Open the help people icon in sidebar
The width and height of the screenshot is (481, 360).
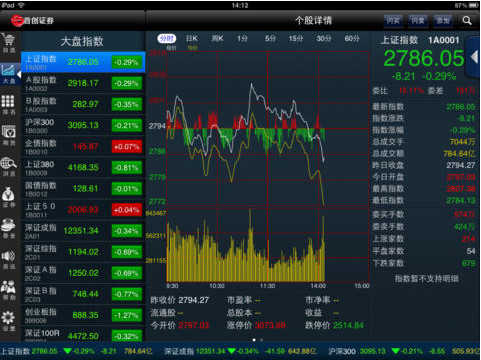point(9,290)
